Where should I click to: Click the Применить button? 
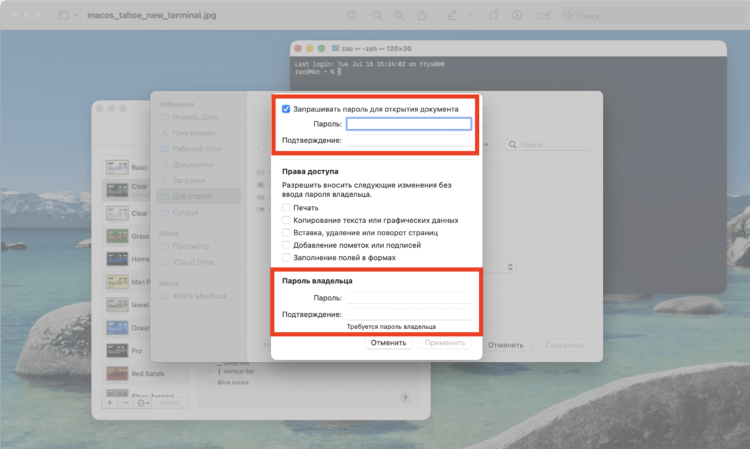tap(445, 343)
